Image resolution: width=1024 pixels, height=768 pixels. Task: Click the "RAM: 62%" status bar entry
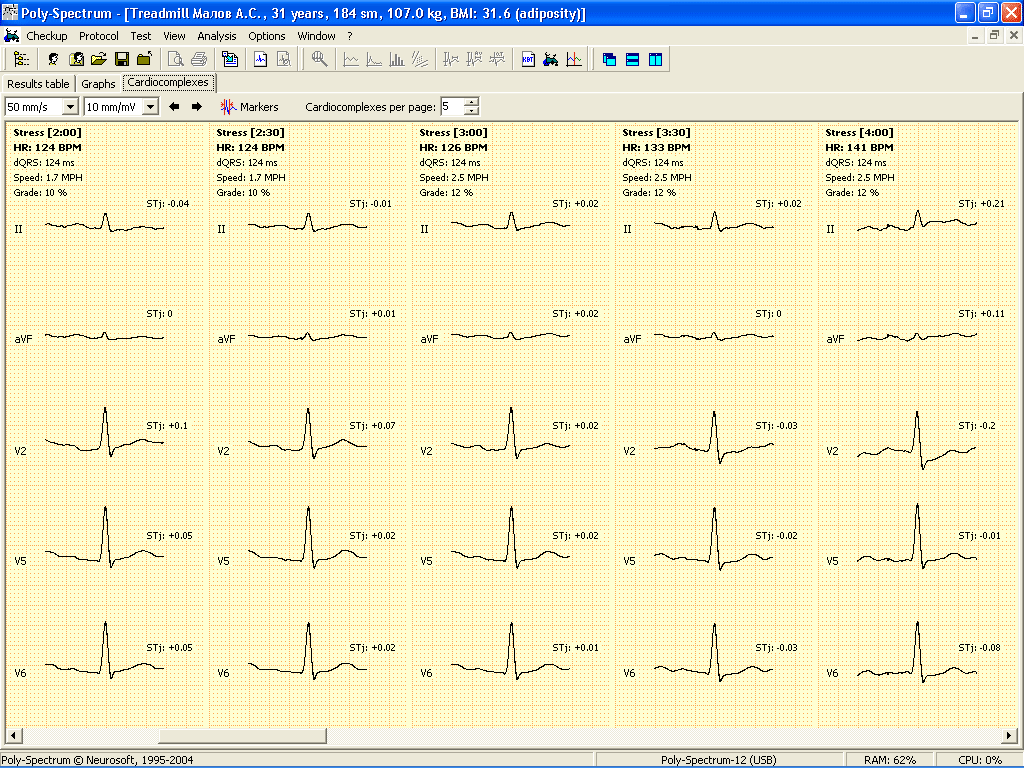tap(889, 760)
